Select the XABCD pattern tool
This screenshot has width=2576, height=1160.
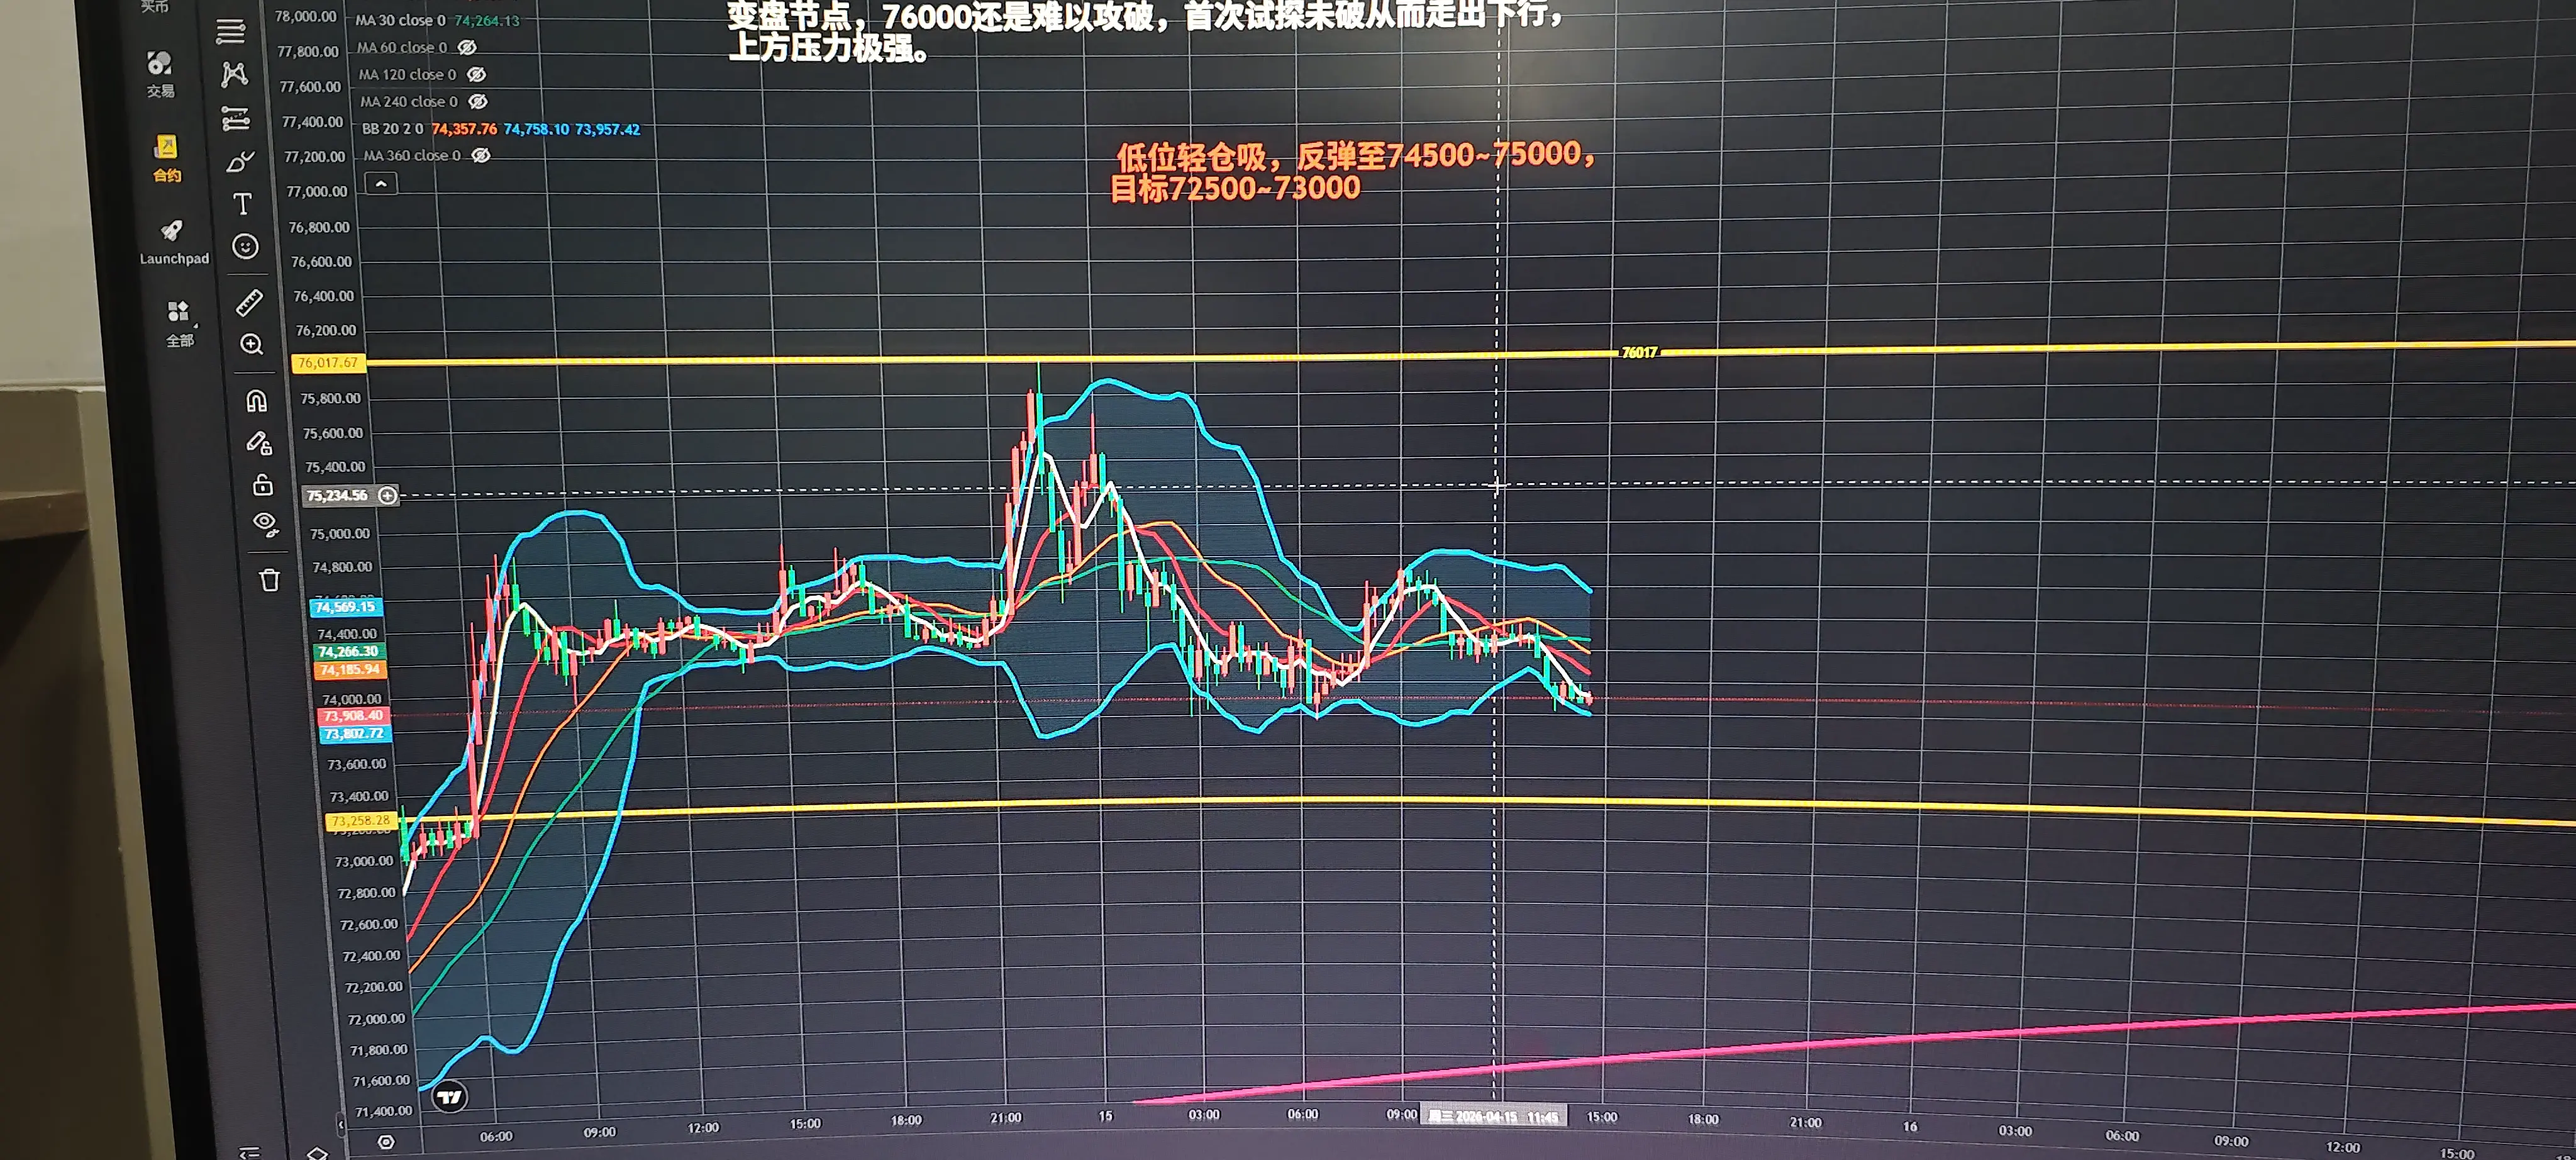[x=234, y=74]
